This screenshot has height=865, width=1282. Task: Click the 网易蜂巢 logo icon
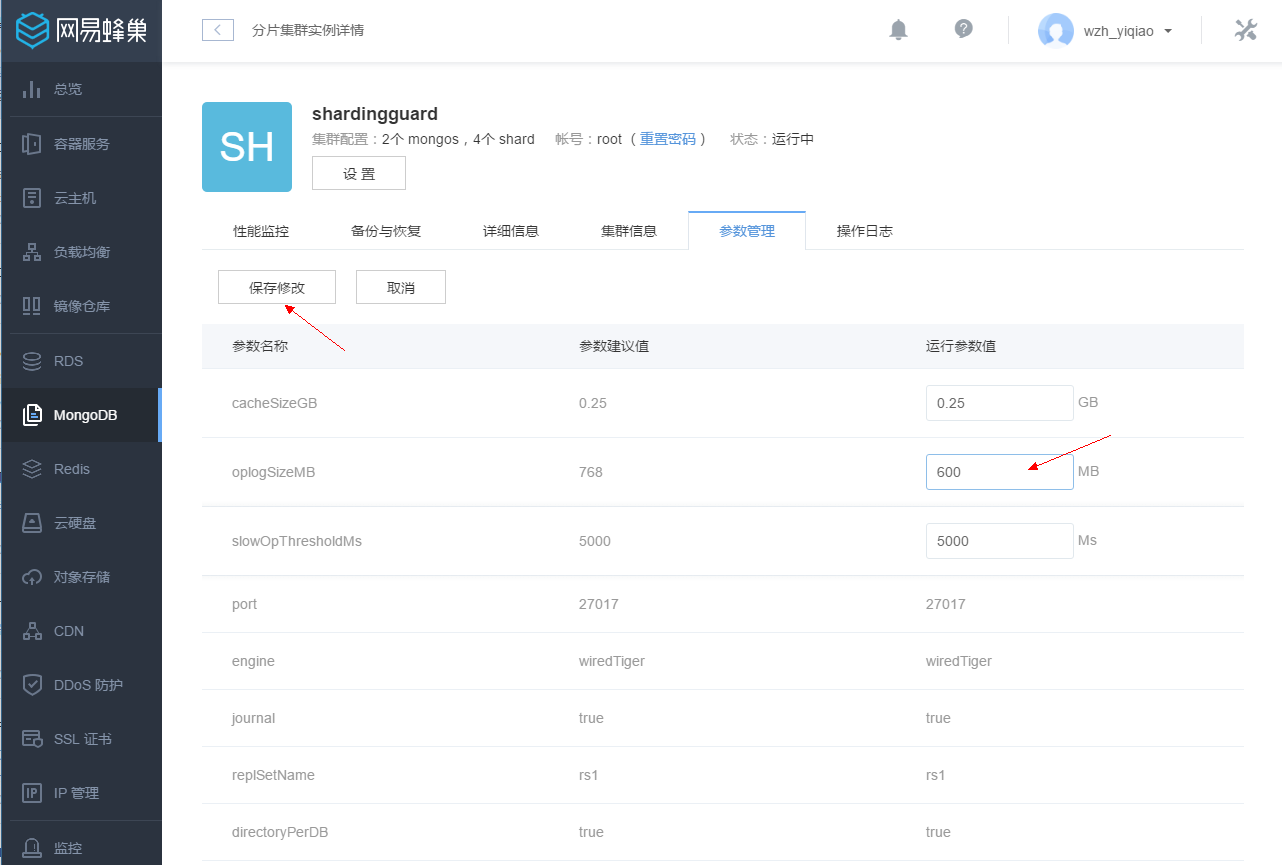(33, 31)
